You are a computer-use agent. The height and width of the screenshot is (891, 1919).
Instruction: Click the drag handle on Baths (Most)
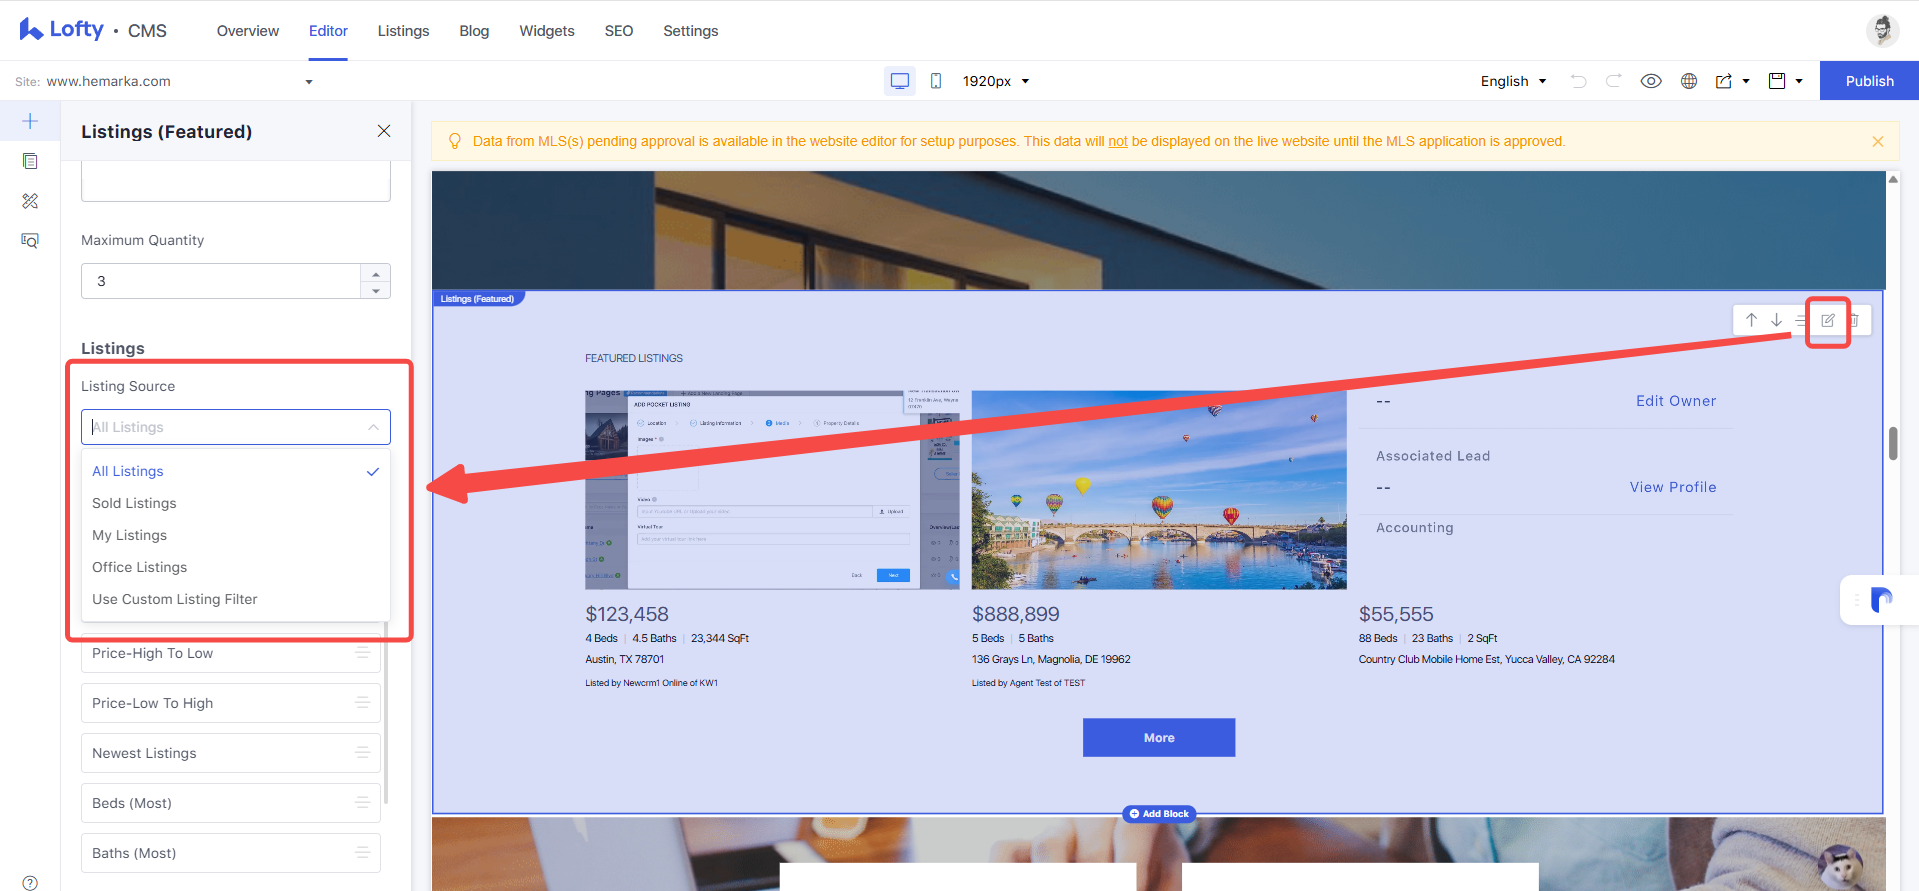(x=362, y=853)
